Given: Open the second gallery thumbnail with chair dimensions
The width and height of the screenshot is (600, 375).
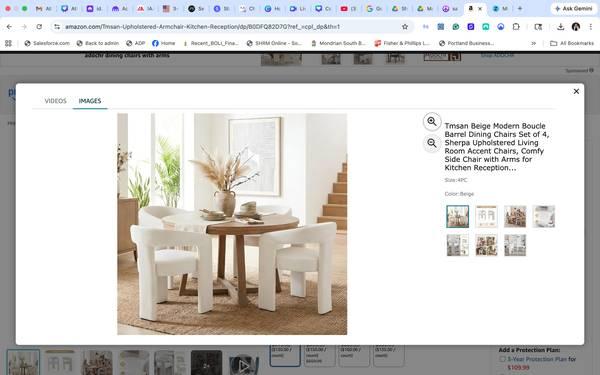Looking at the screenshot, I should [x=486, y=217].
